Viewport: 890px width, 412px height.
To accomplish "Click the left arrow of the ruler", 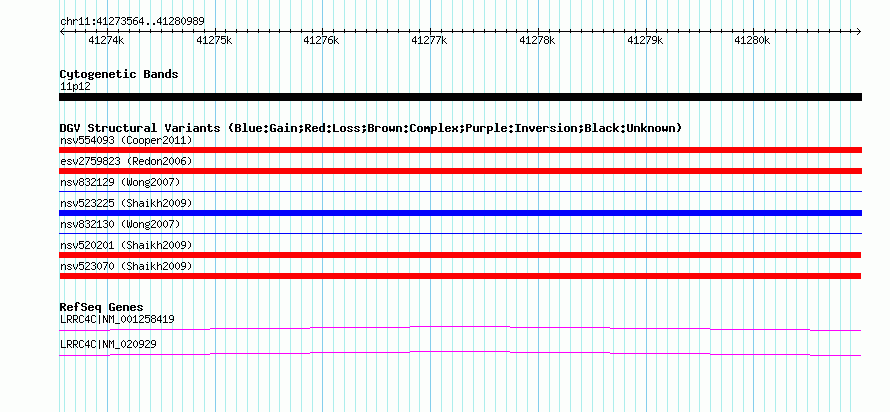I will (62, 31).
